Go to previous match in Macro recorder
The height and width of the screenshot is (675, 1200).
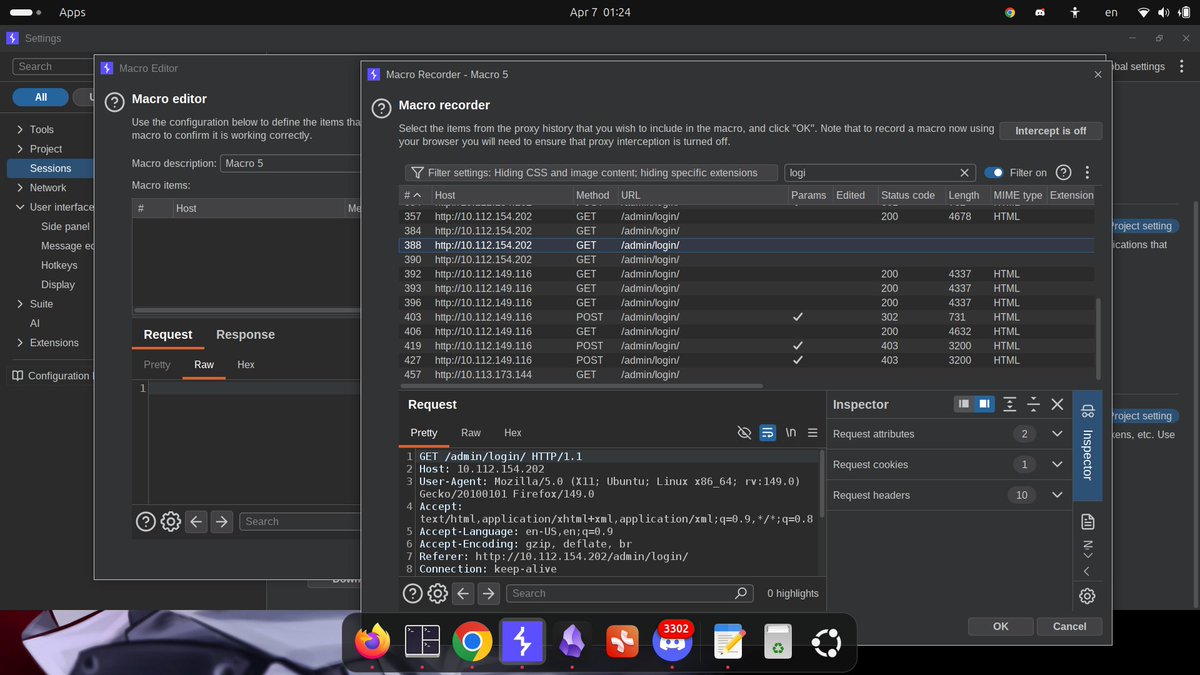tap(463, 593)
